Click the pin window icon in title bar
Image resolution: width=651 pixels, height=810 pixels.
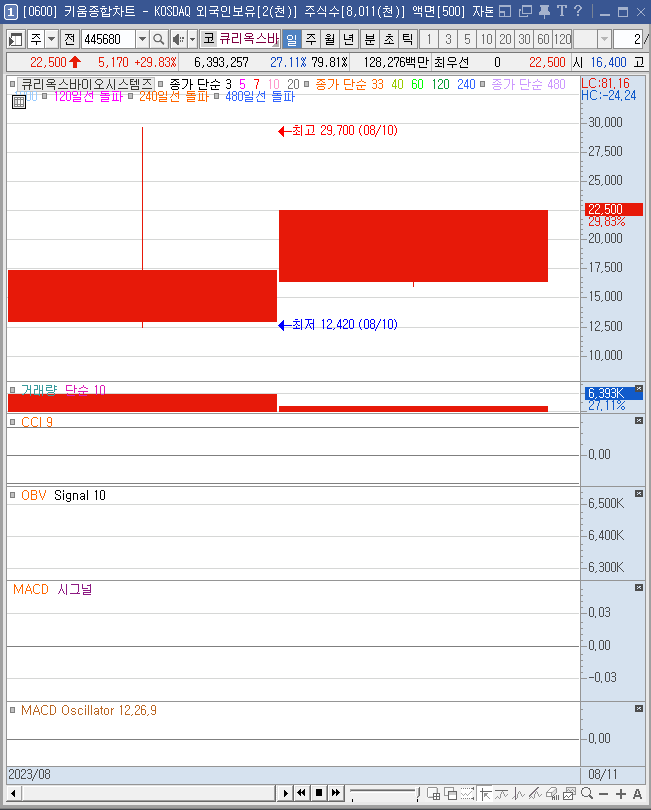pos(544,11)
